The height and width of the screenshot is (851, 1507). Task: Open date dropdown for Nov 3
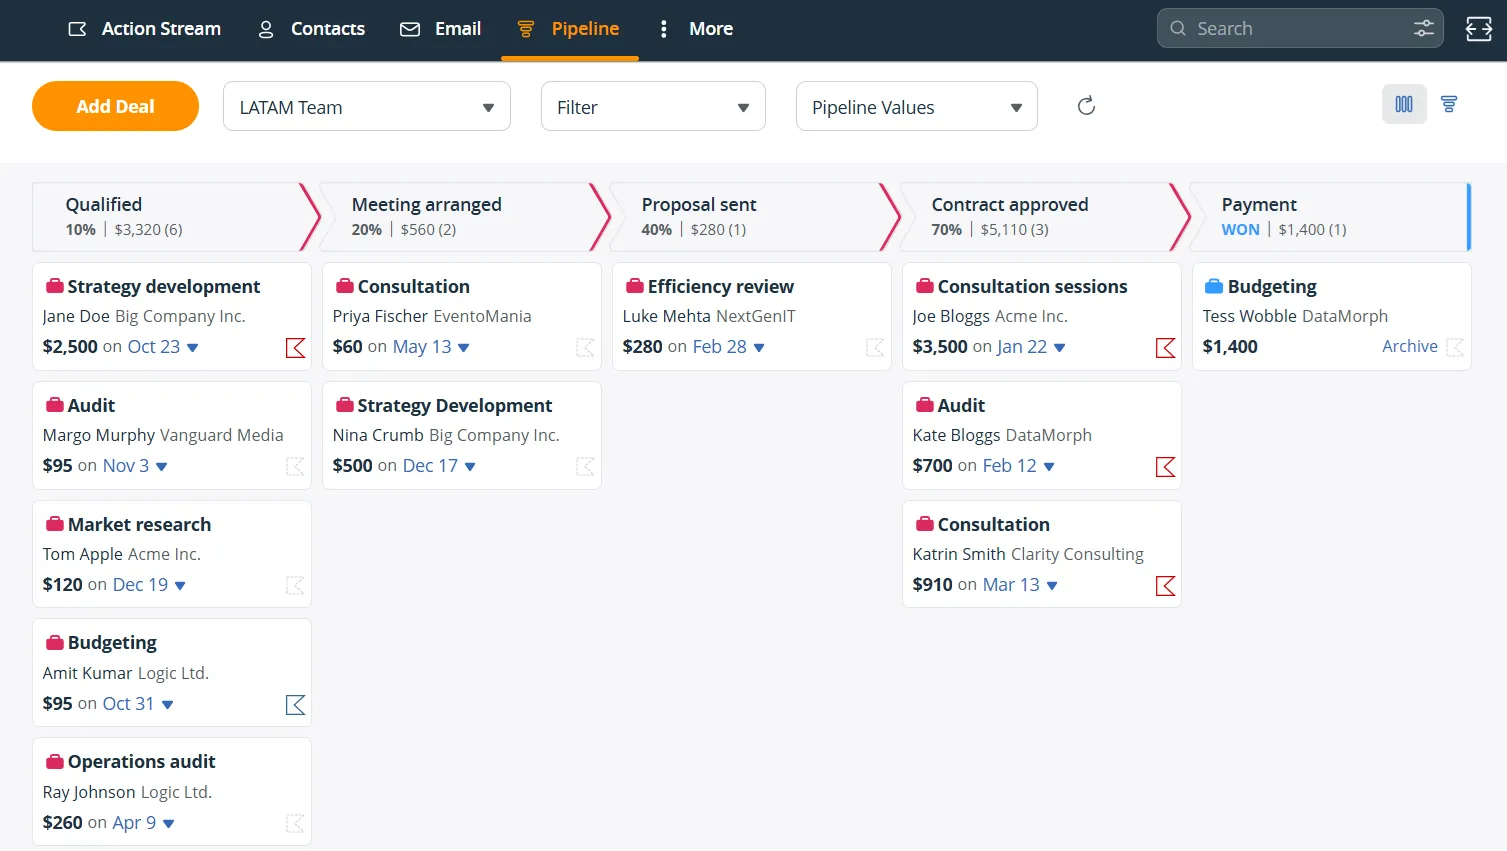(162, 467)
